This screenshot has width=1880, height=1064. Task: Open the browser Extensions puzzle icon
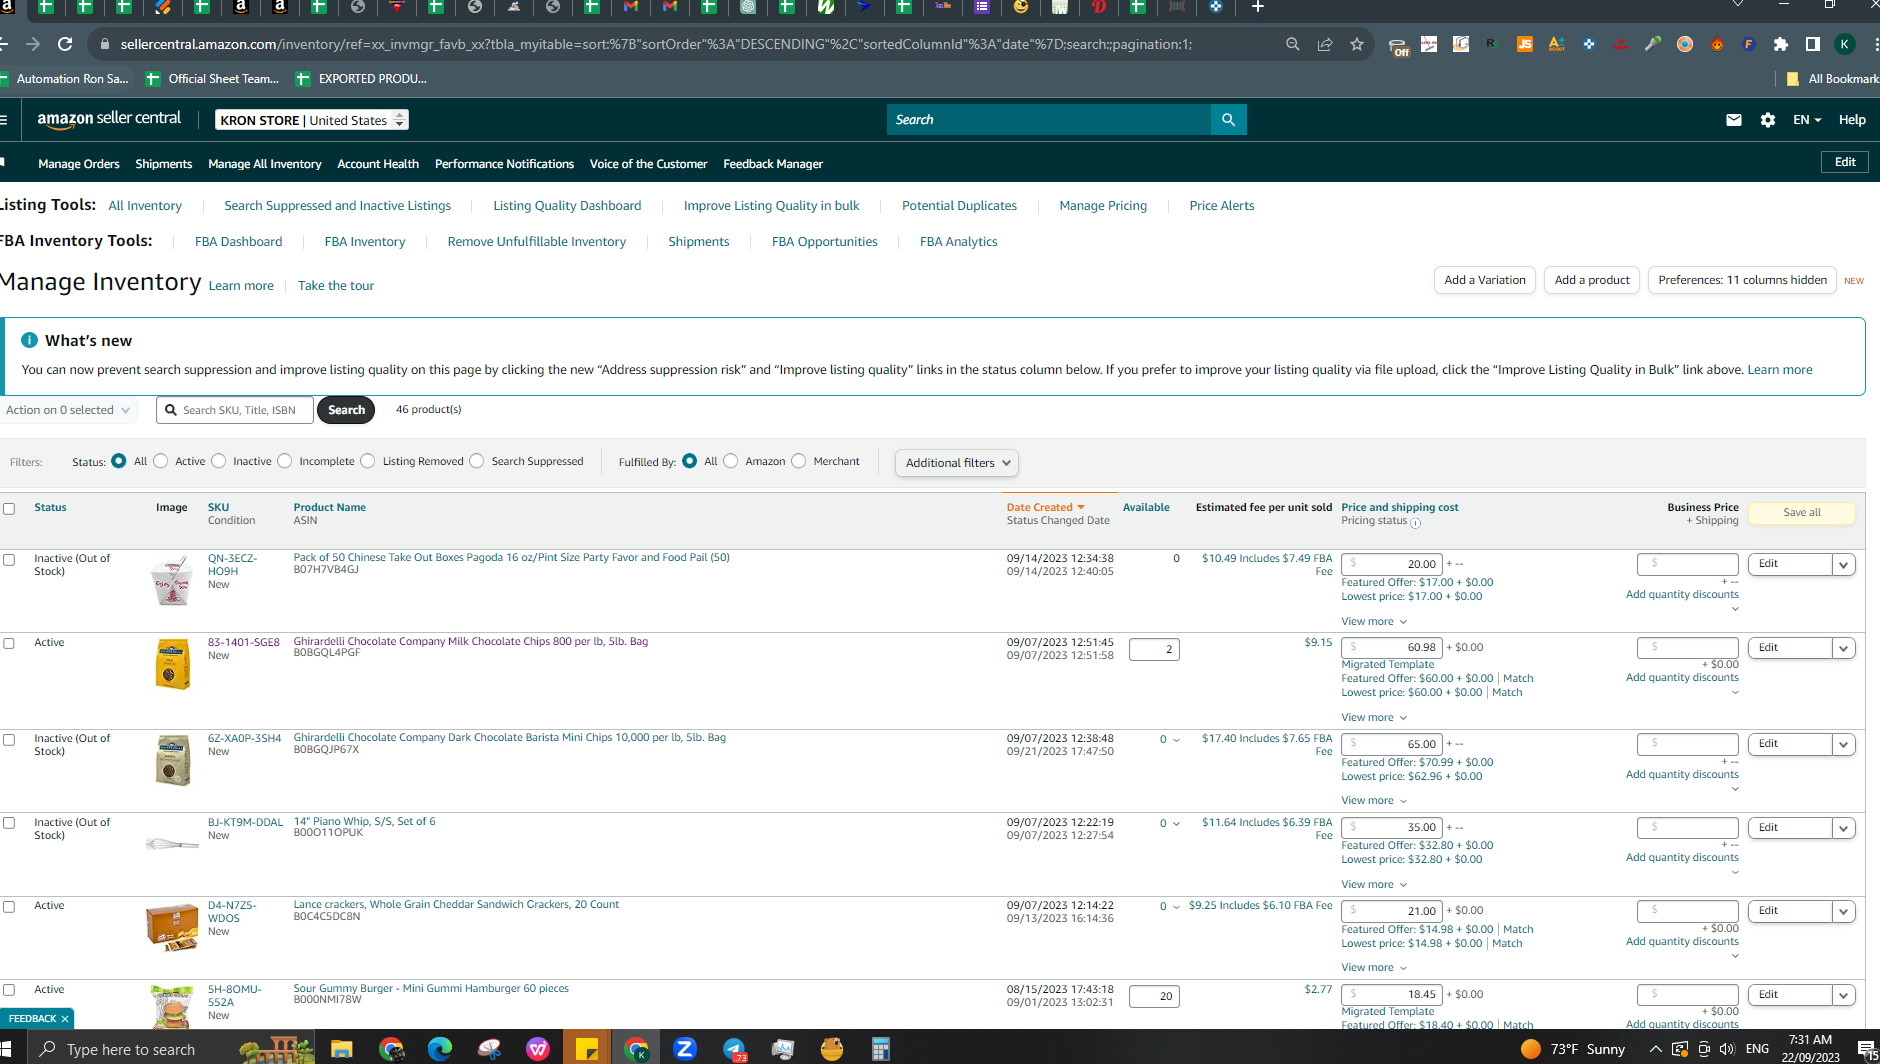[x=1781, y=44]
